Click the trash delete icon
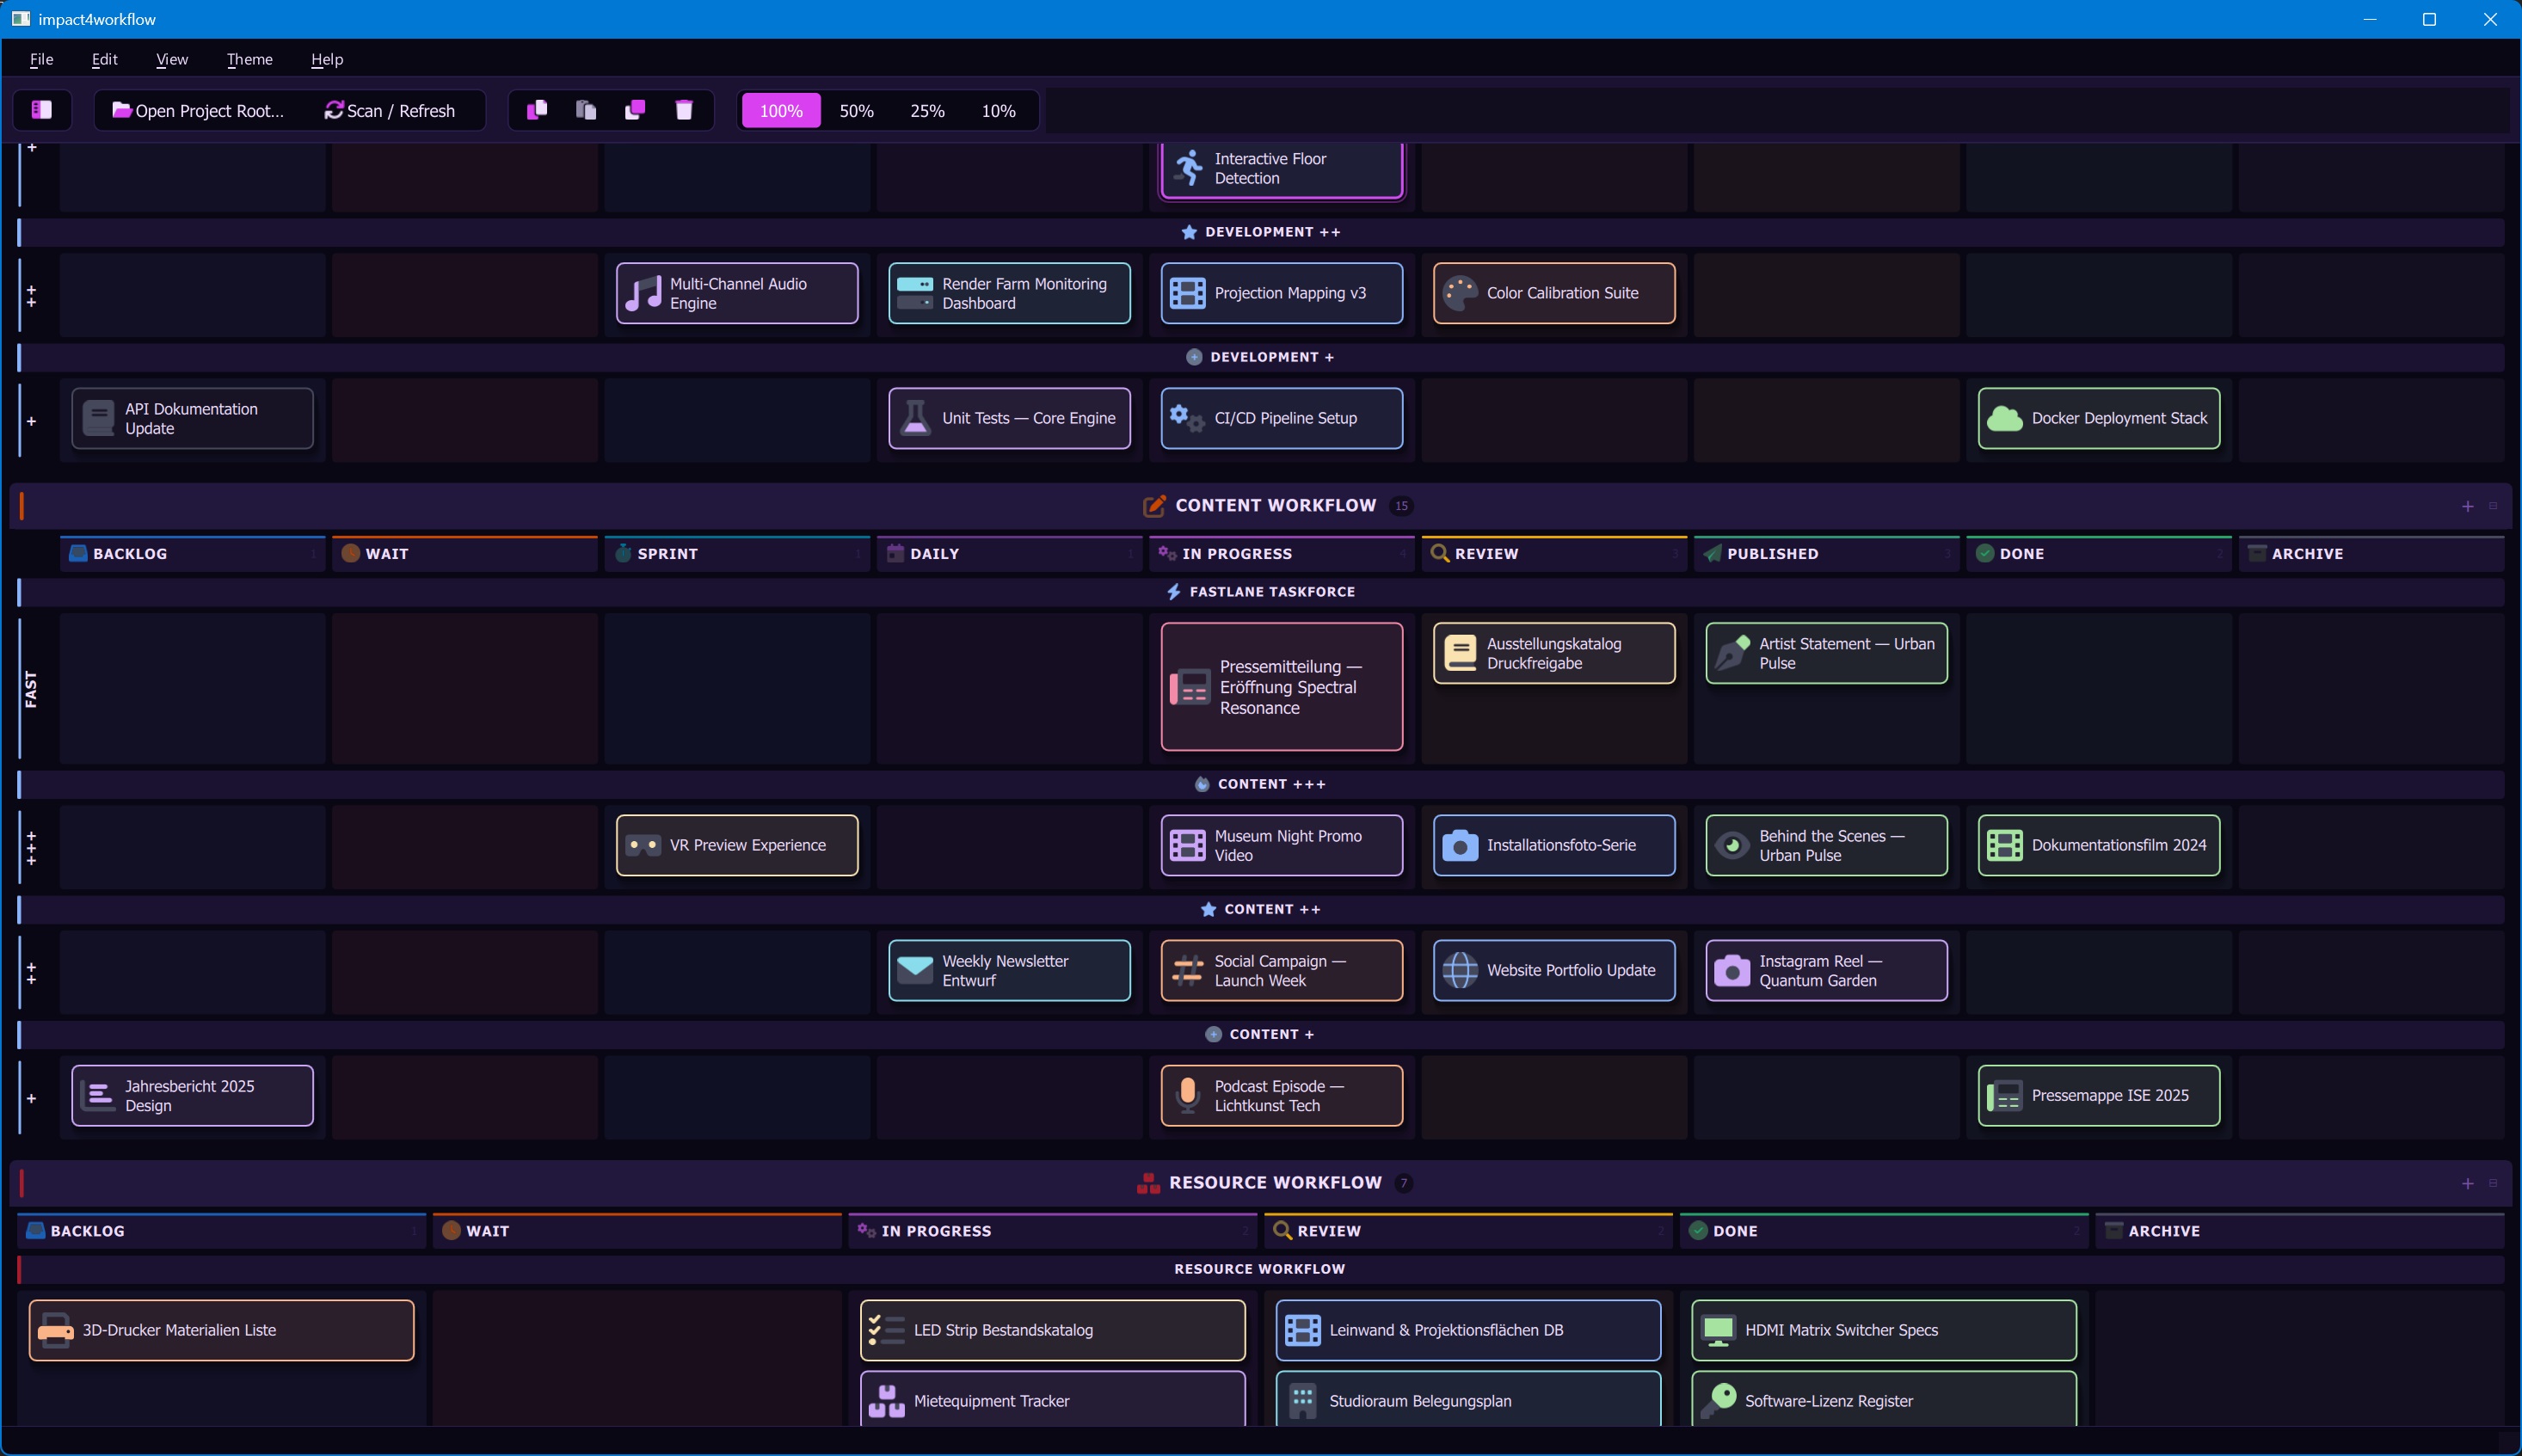 (684, 110)
